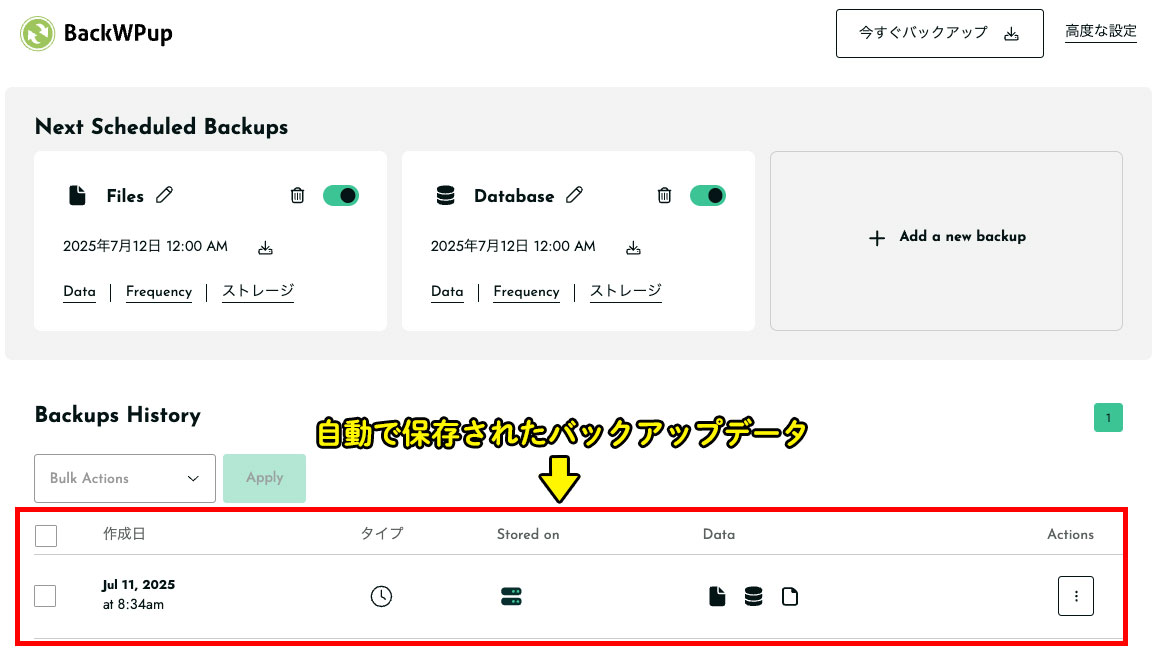The image size is (1154, 653).
Task: Click the scheduled clock type icon
Action: tap(381, 596)
